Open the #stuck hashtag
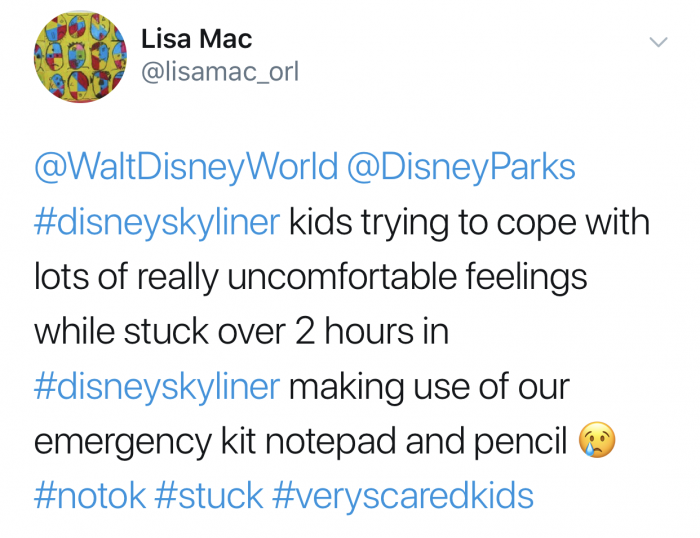700x538 pixels. [208, 496]
